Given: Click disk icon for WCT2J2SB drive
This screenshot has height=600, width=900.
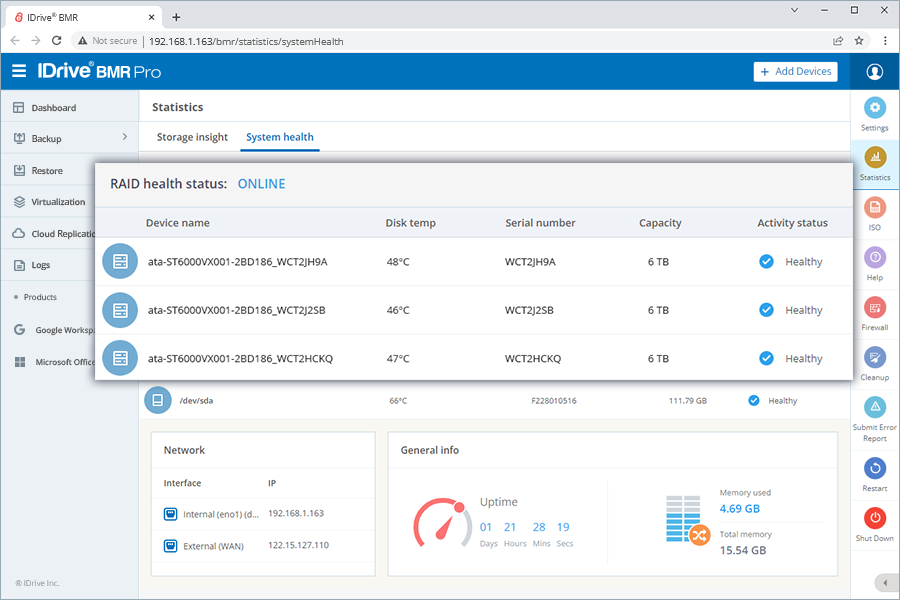Looking at the screenshot, I should [120, 310].
